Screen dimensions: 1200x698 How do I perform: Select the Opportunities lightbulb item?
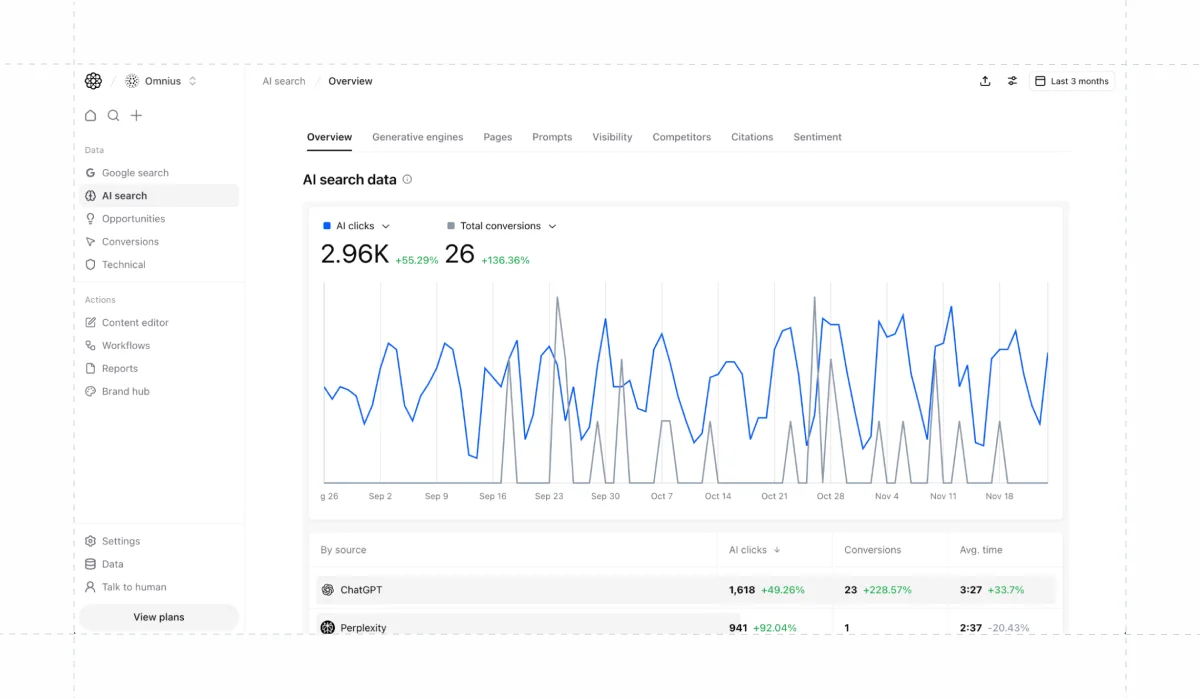[x=133, y=218]
